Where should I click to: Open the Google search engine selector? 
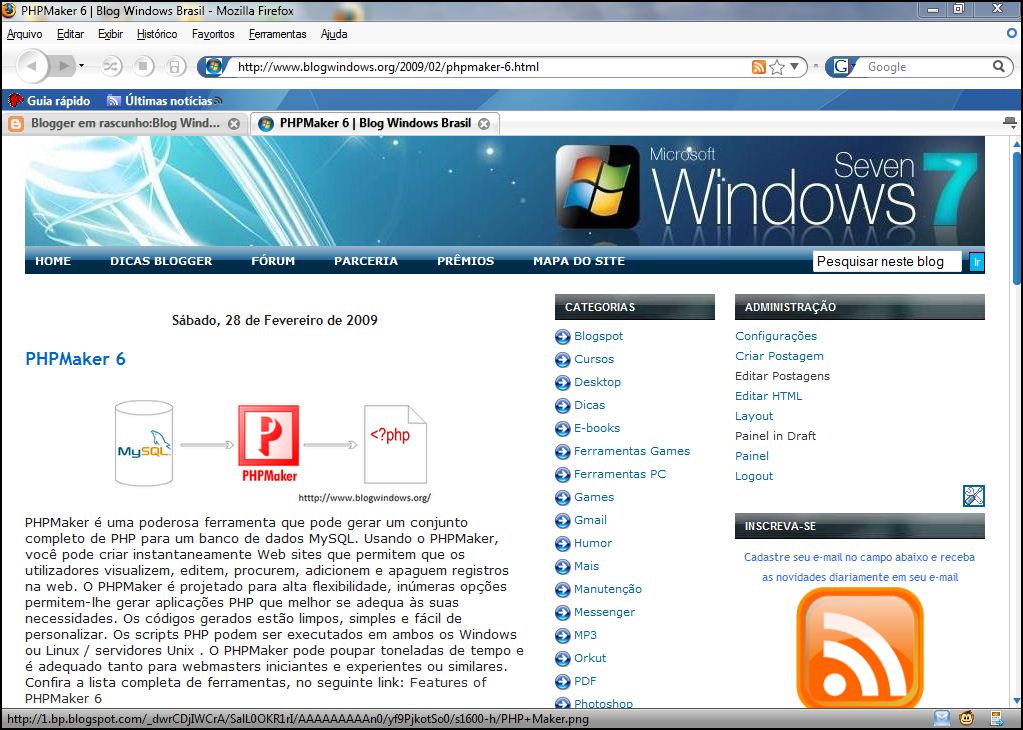[842, 67]
